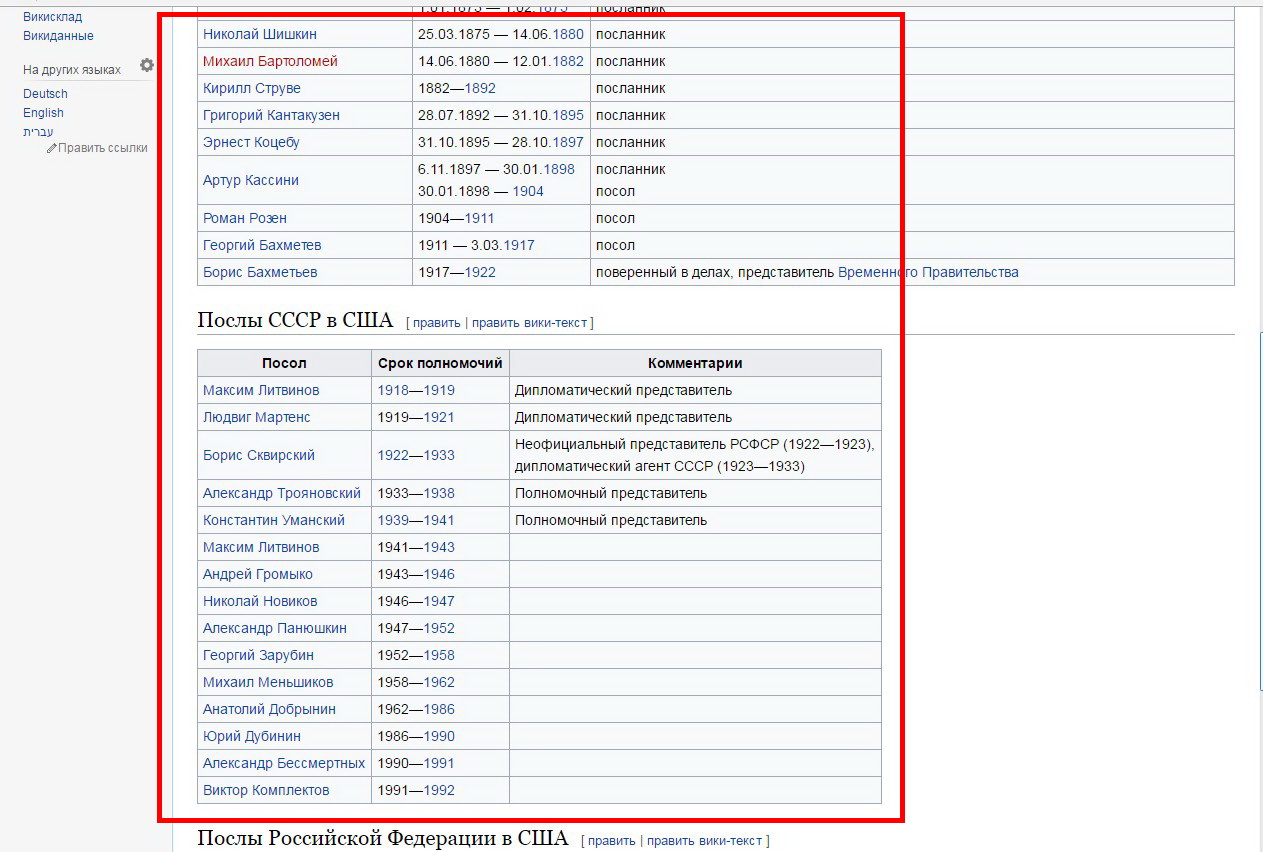Open the Викиданные sidebar link

pyautogui.click(x=58, y=36)
